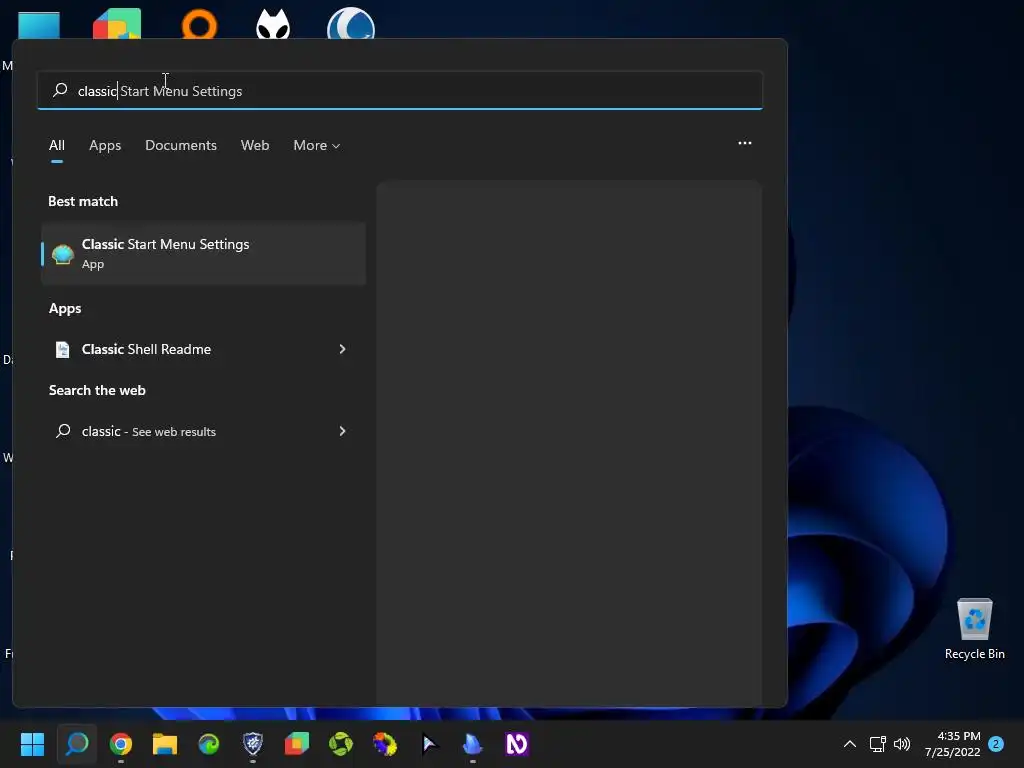Open the green leaf-circle taskbar app
Viewport: 1024px width, 768px height.
(x=341, y=744)
